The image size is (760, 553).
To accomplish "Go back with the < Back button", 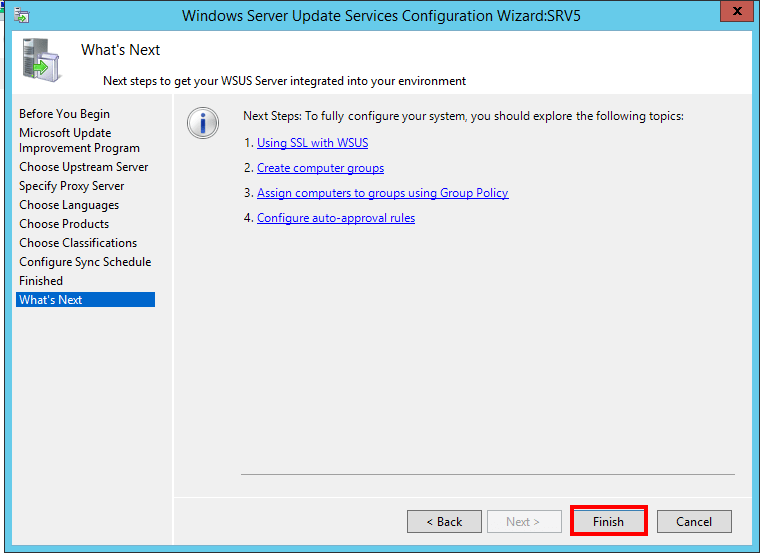I will click(444, 521).
